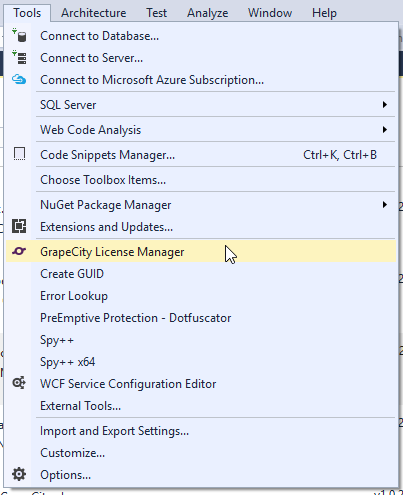403x495 pixels.
Task: Select Import and Export Settings
Action: tap(114, 431)
